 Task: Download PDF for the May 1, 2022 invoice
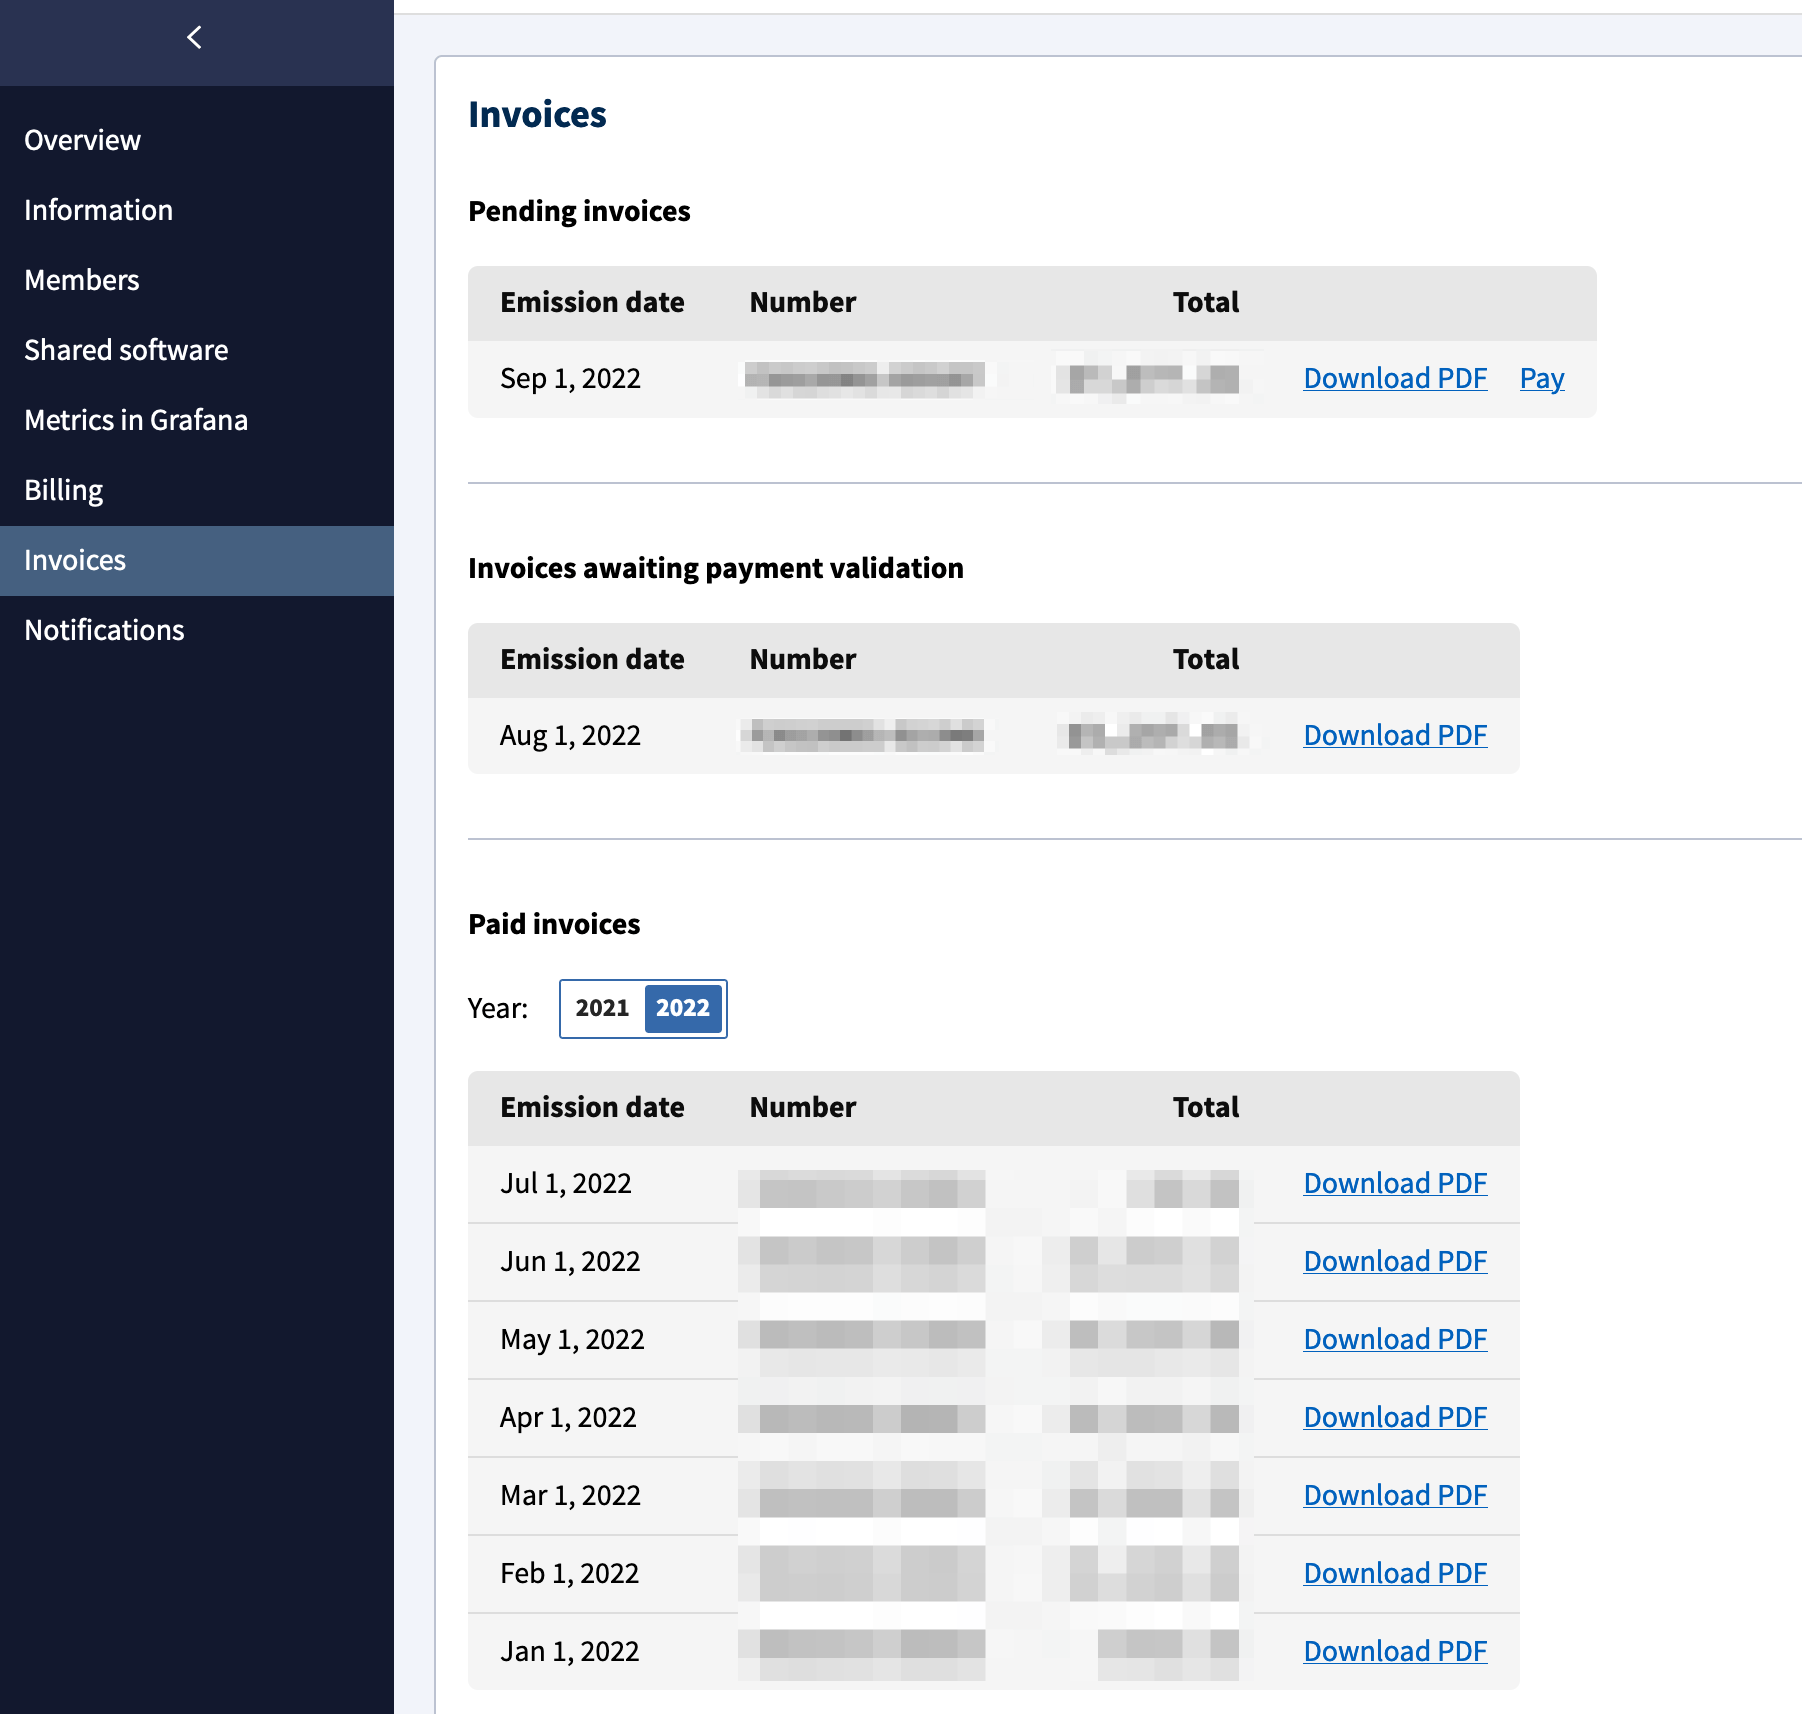click(x=1394, y=1339)
